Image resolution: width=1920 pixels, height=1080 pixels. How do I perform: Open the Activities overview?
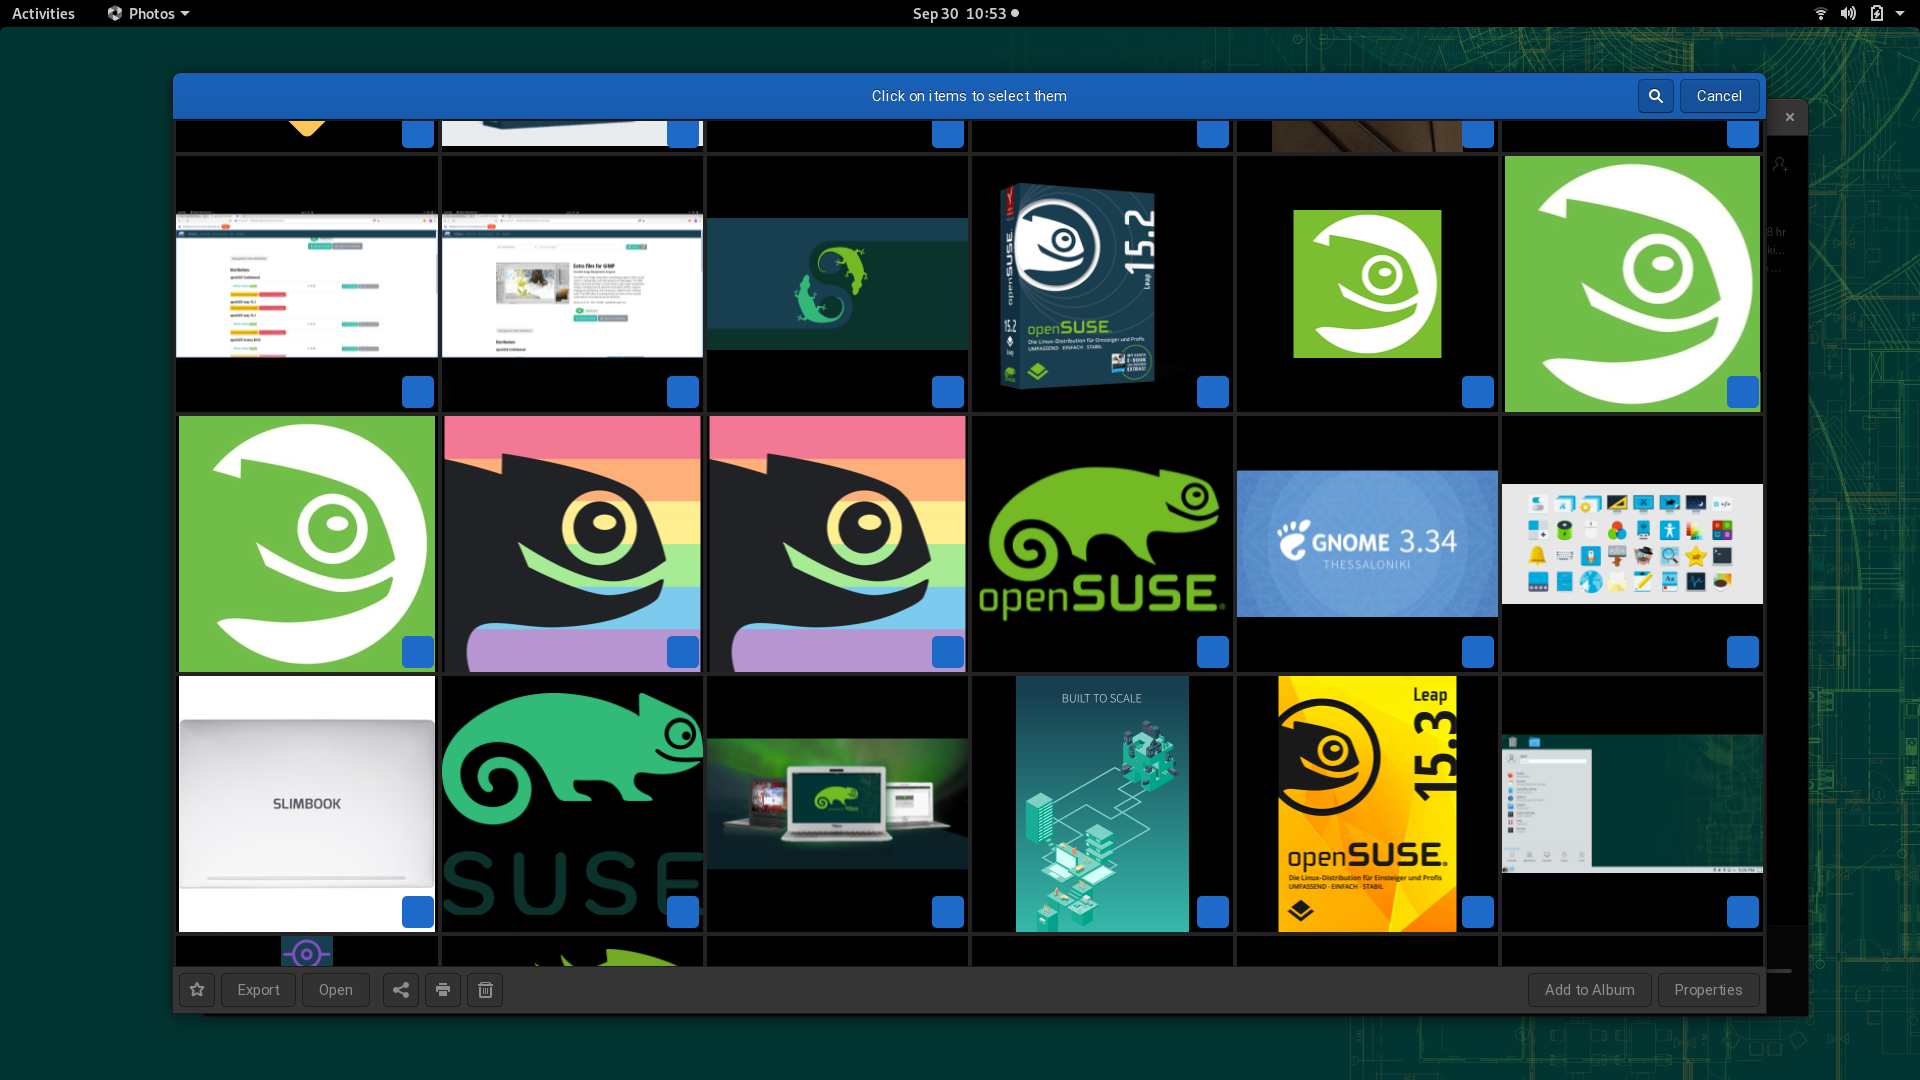(x=43, y=13)
